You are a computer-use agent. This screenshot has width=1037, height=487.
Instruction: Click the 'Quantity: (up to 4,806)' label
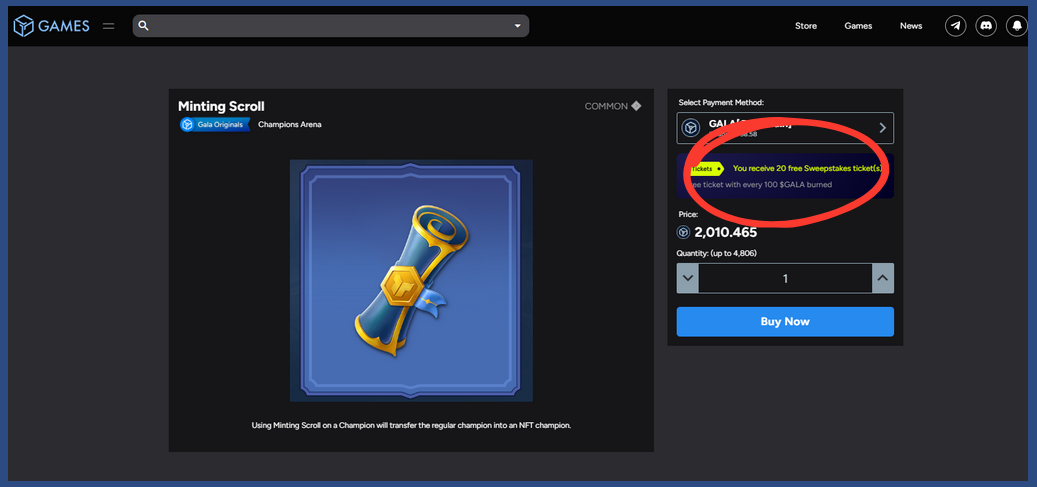716,253
